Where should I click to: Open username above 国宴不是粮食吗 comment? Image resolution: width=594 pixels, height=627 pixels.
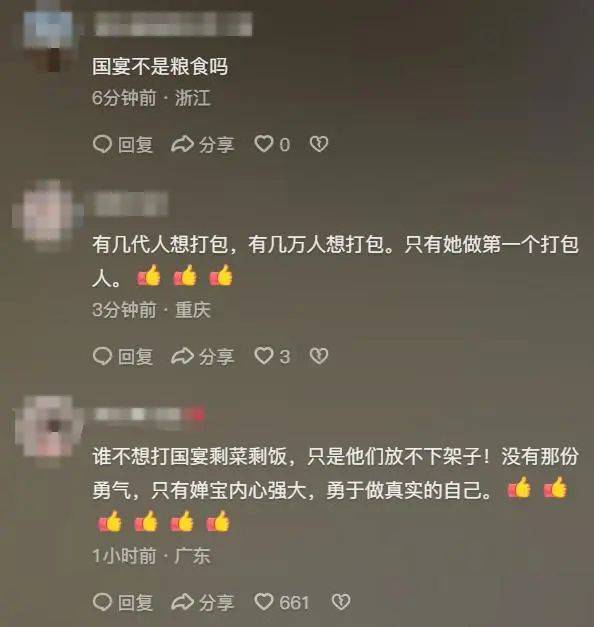(x=173, y=24)
